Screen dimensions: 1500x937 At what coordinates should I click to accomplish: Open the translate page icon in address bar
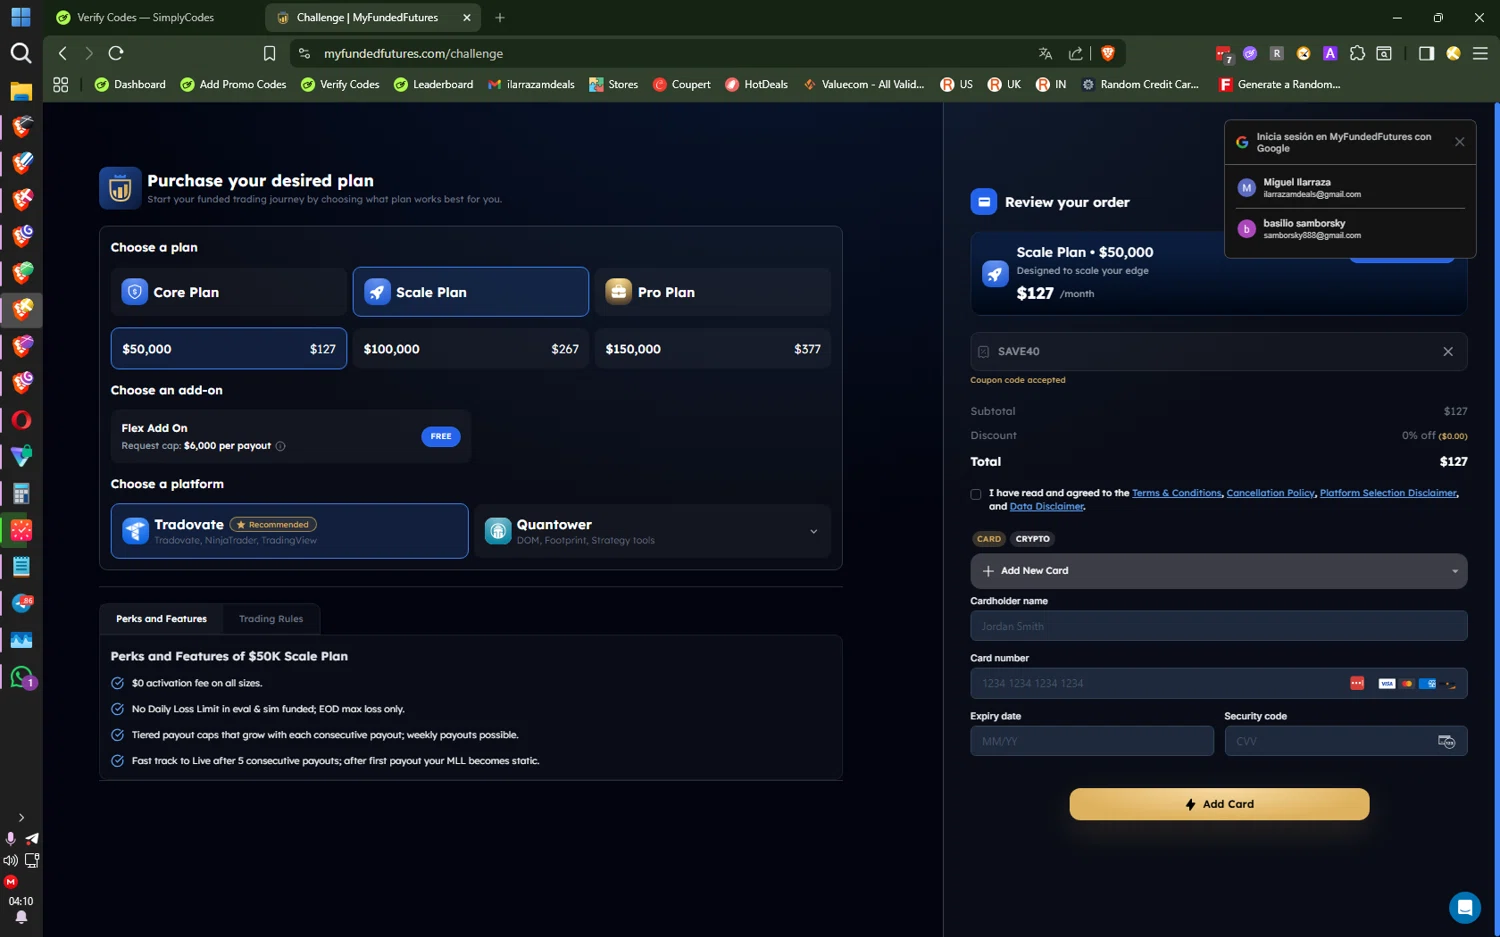click(x=1045, y=53)
